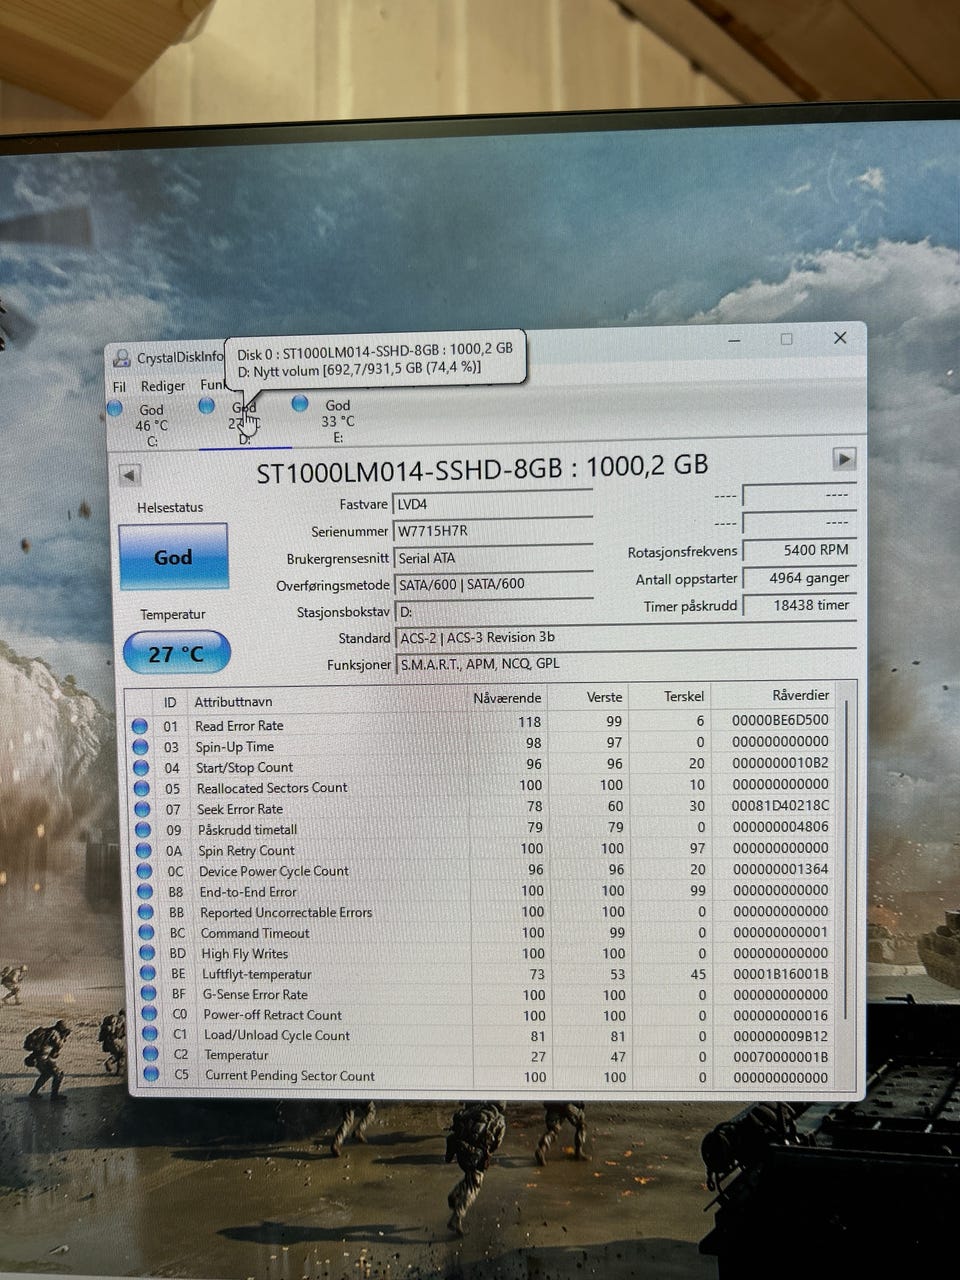Click the CrystalDiskInfo title bar icon
The width and height of the screenshot is (960, 1280).
tap(122, 357)
